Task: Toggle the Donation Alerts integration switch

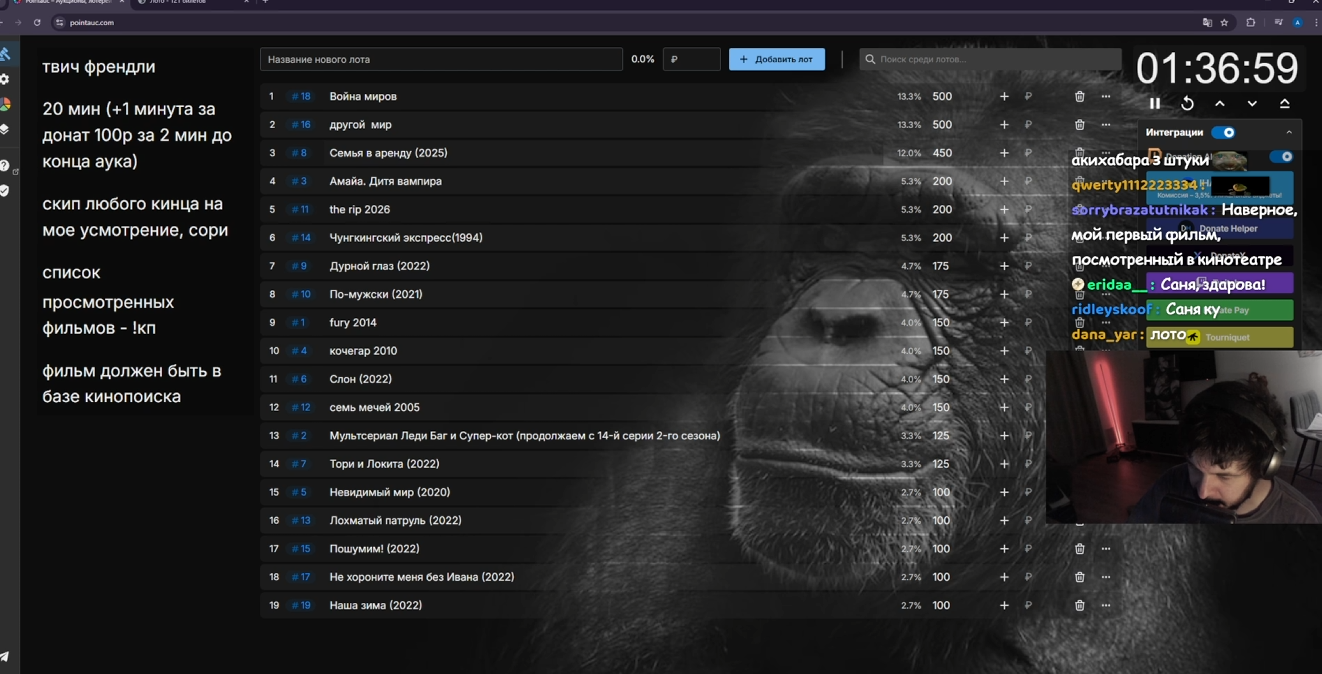Action: [1281, 157]
